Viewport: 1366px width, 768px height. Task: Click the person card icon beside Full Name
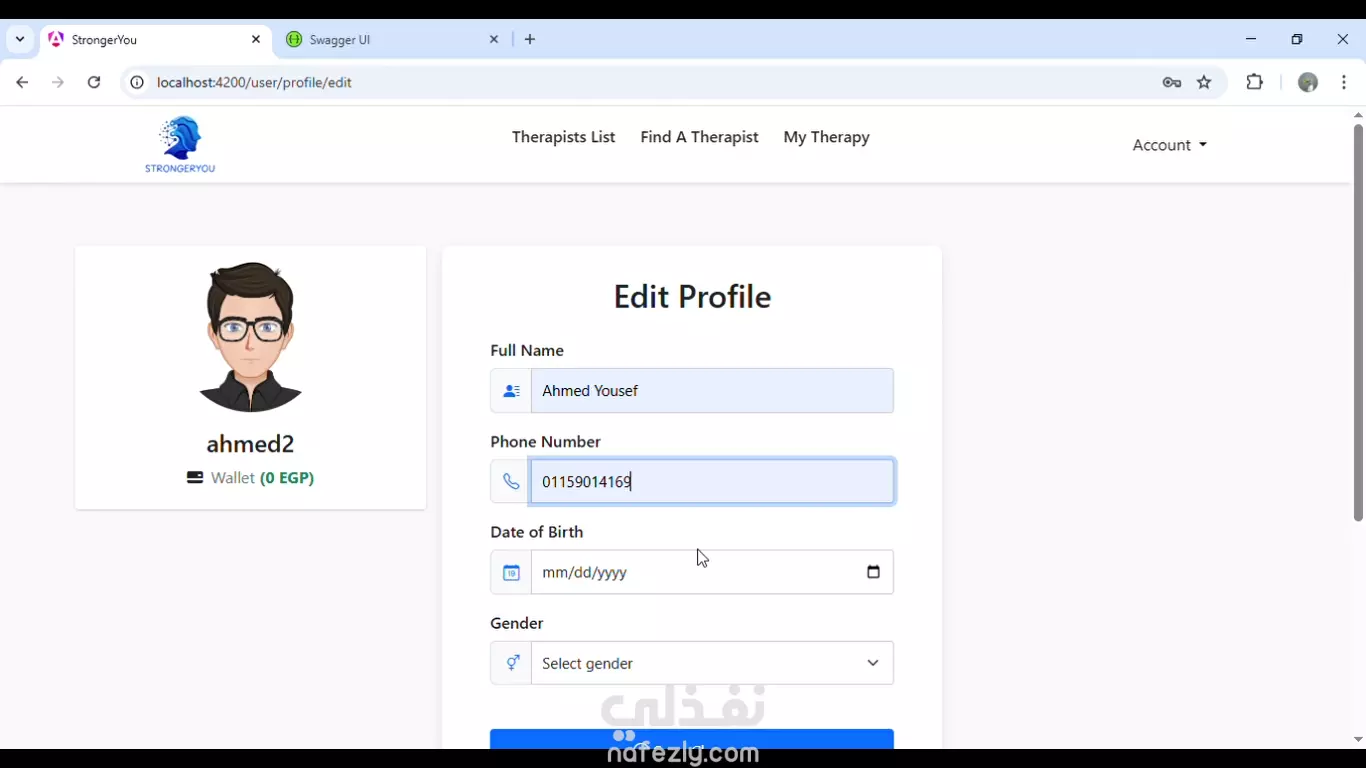[x=511, y=391]
